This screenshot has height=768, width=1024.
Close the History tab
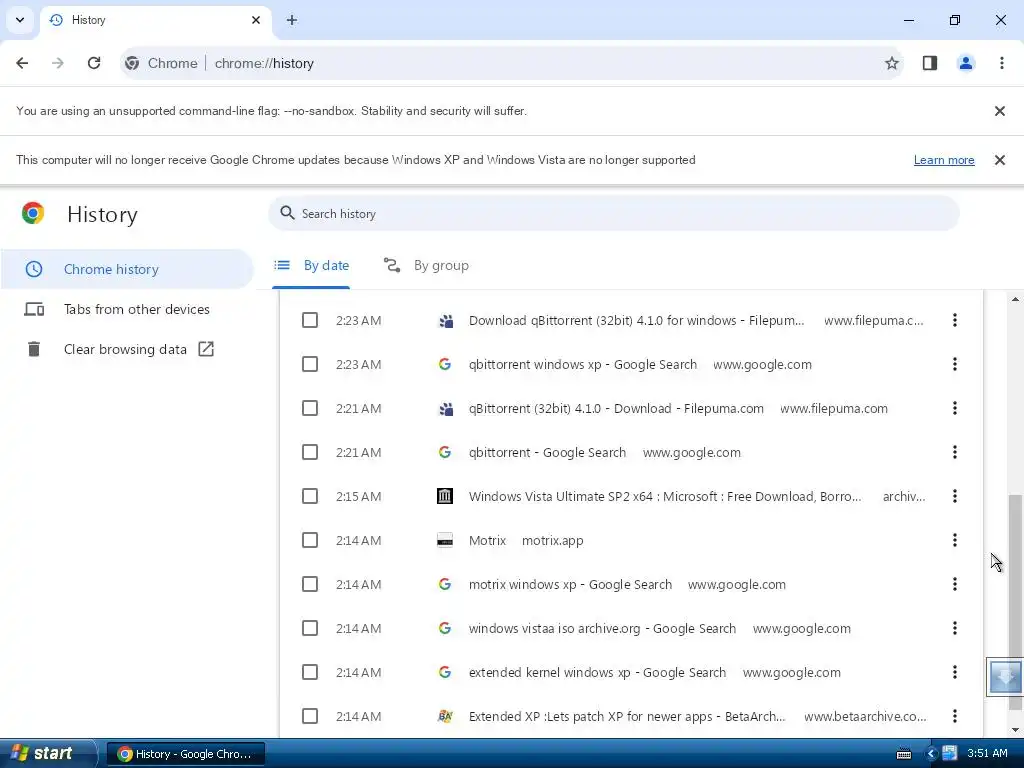[x=256, y=20]
